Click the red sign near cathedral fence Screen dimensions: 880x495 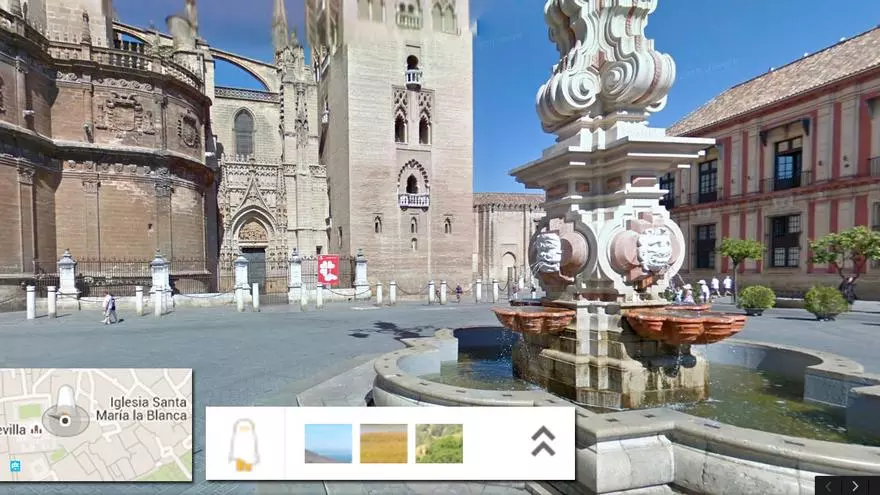tap(328, 268)
